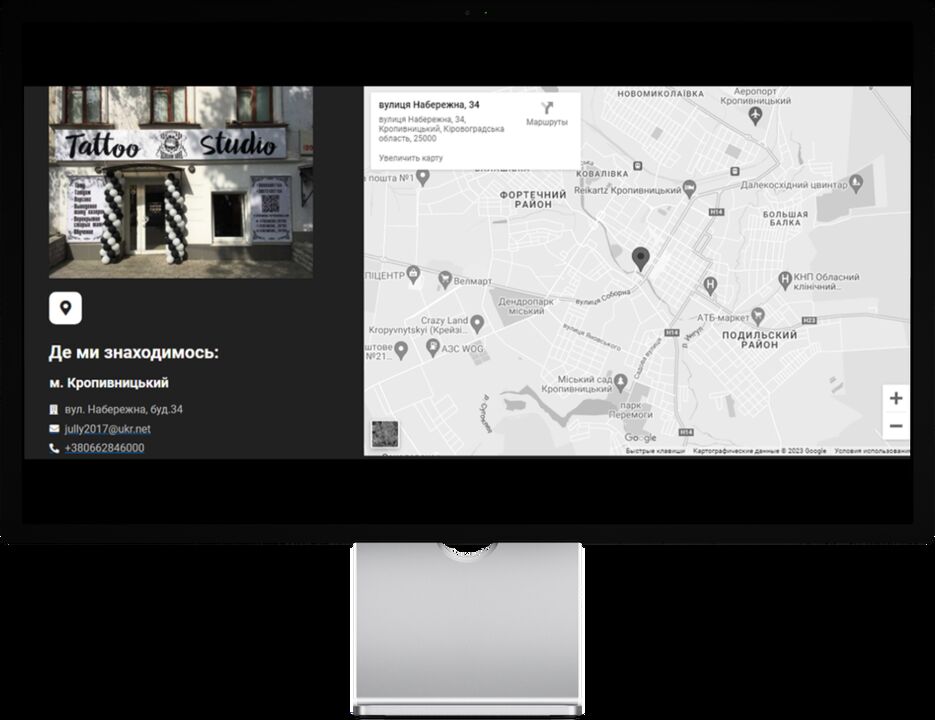Click the НОВОМИКОЛАЇВКА map label

(x=660, y=94)
